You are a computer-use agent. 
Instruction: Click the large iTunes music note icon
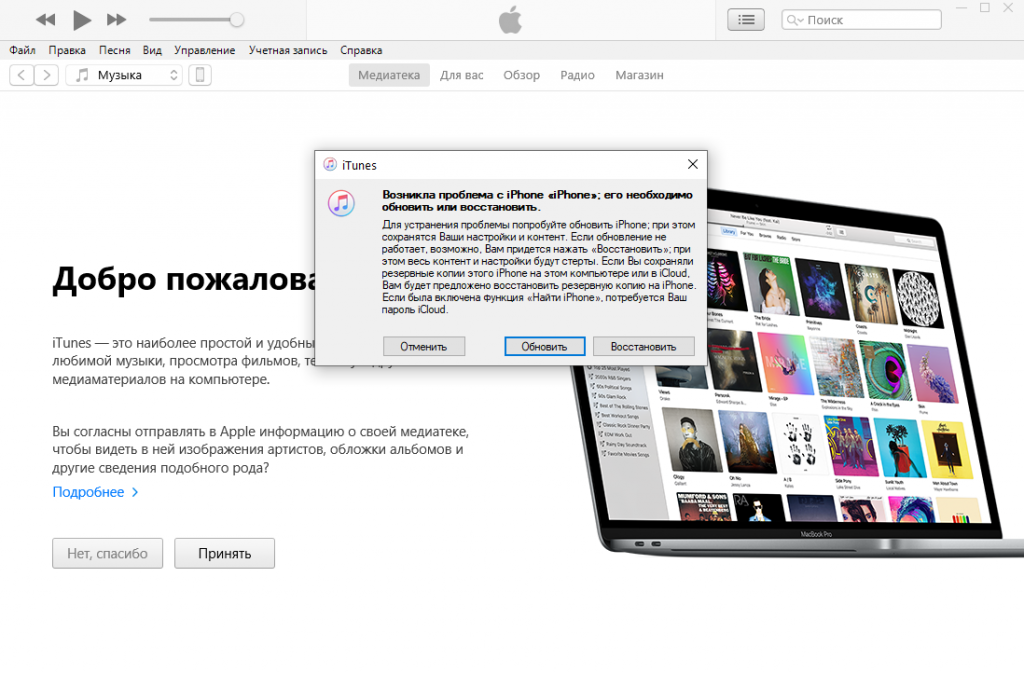pos(341,204)
